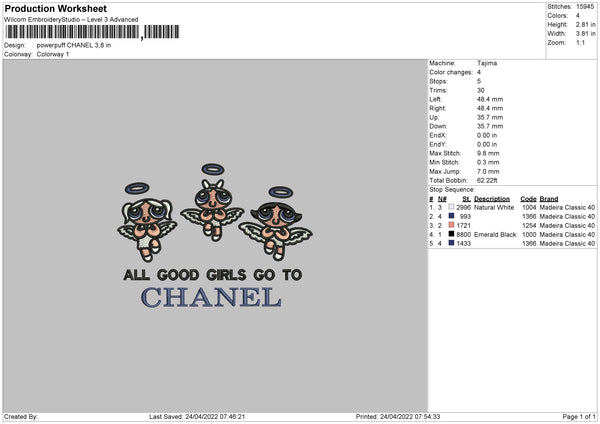
Task: Click the blue swatch beside 1433 stitches
Action: [x=451, y=243]
